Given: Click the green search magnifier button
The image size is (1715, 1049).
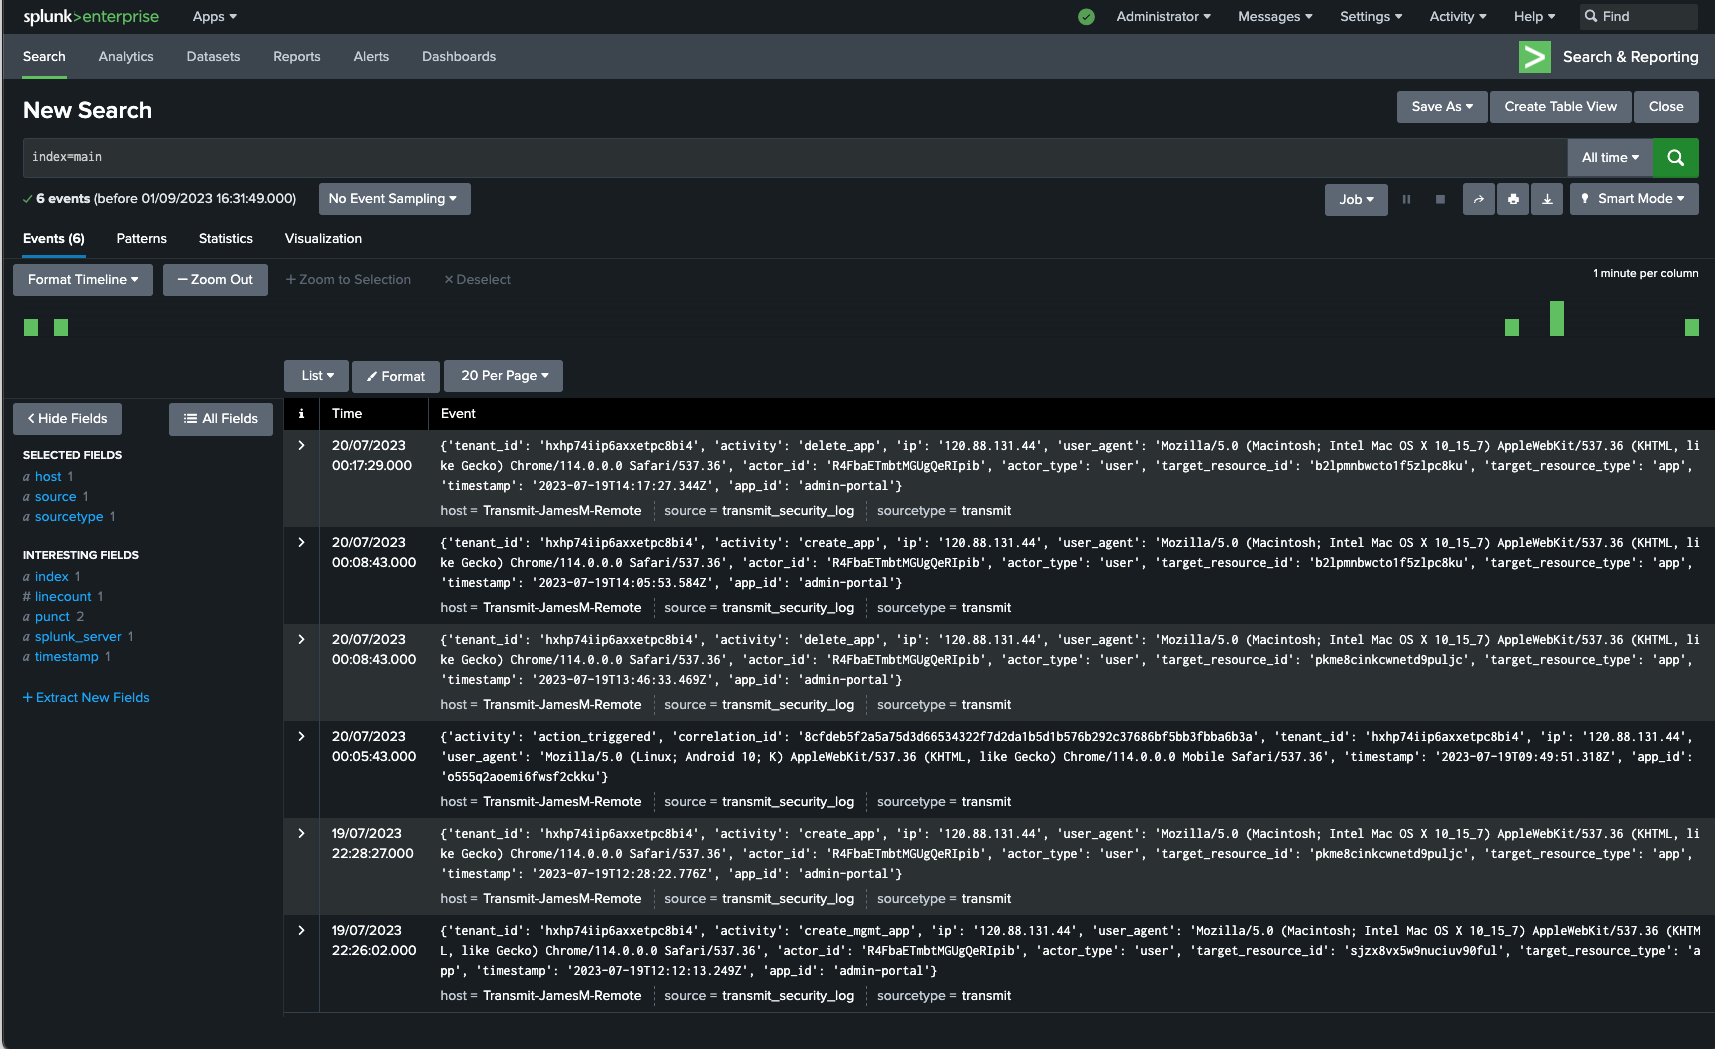Looking at the screenshot, I should [x=1675, y=158].
